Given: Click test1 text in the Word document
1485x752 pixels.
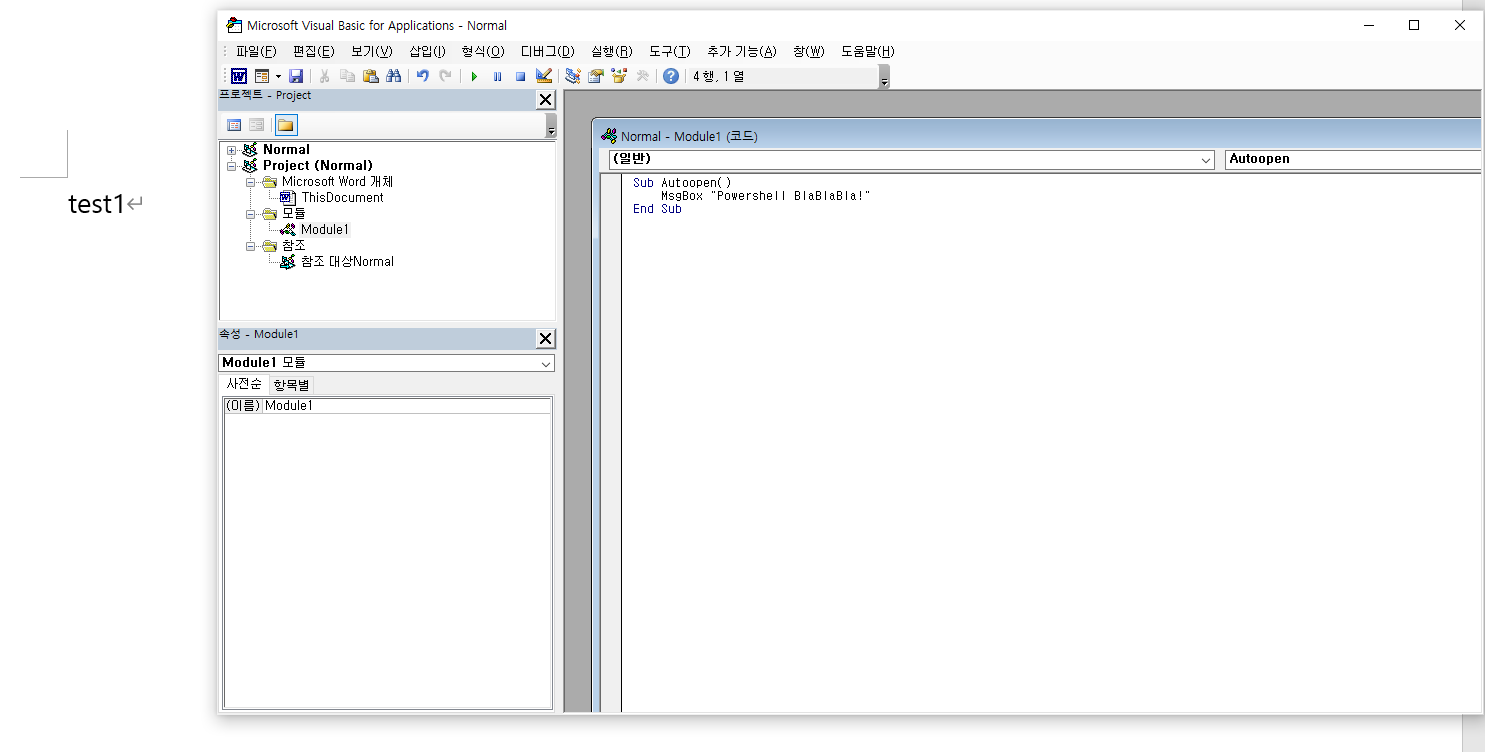Looking at the screenshot, I should pos(96,204).
